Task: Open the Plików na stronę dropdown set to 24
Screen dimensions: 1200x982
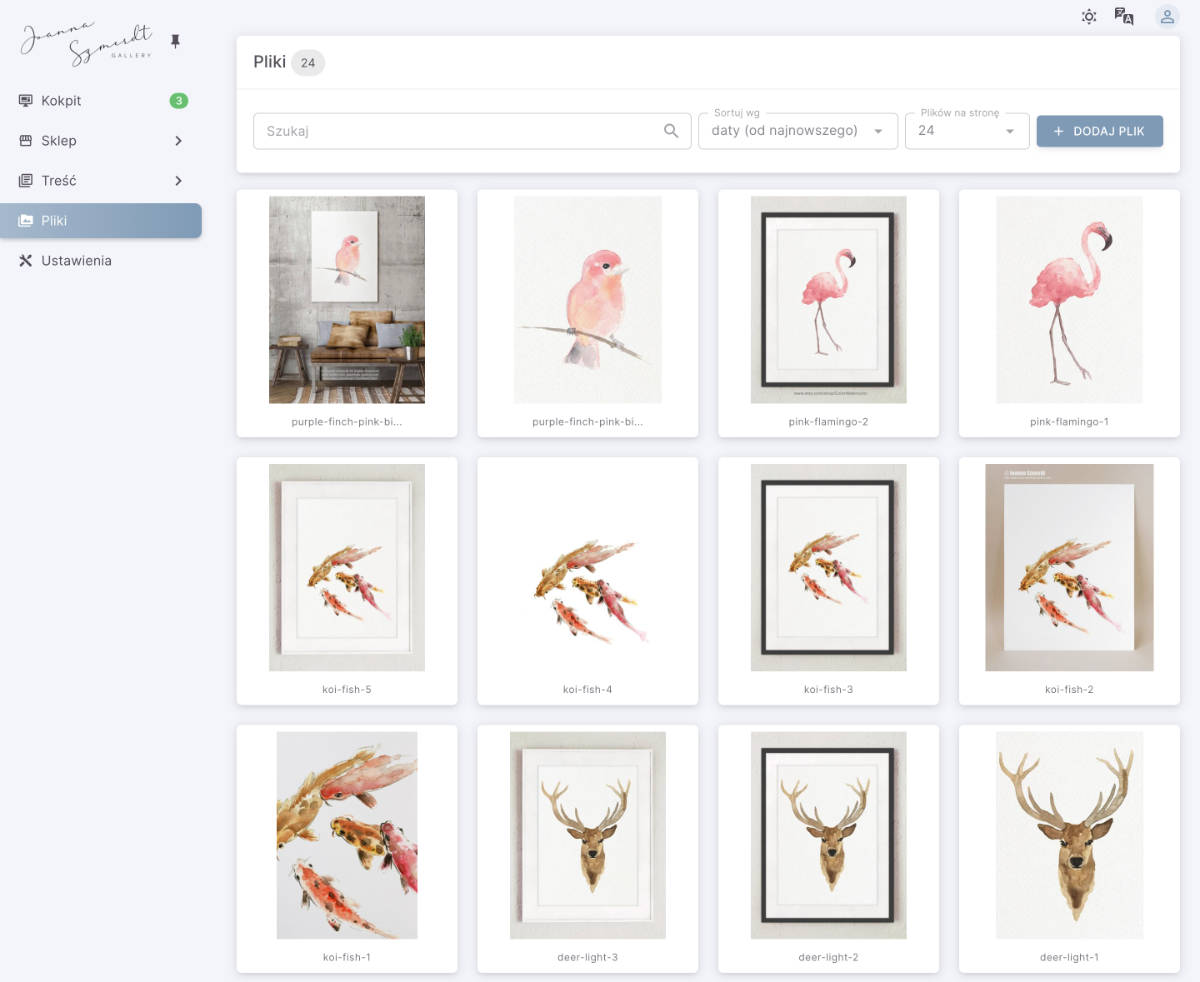Action: pos(966,130)
